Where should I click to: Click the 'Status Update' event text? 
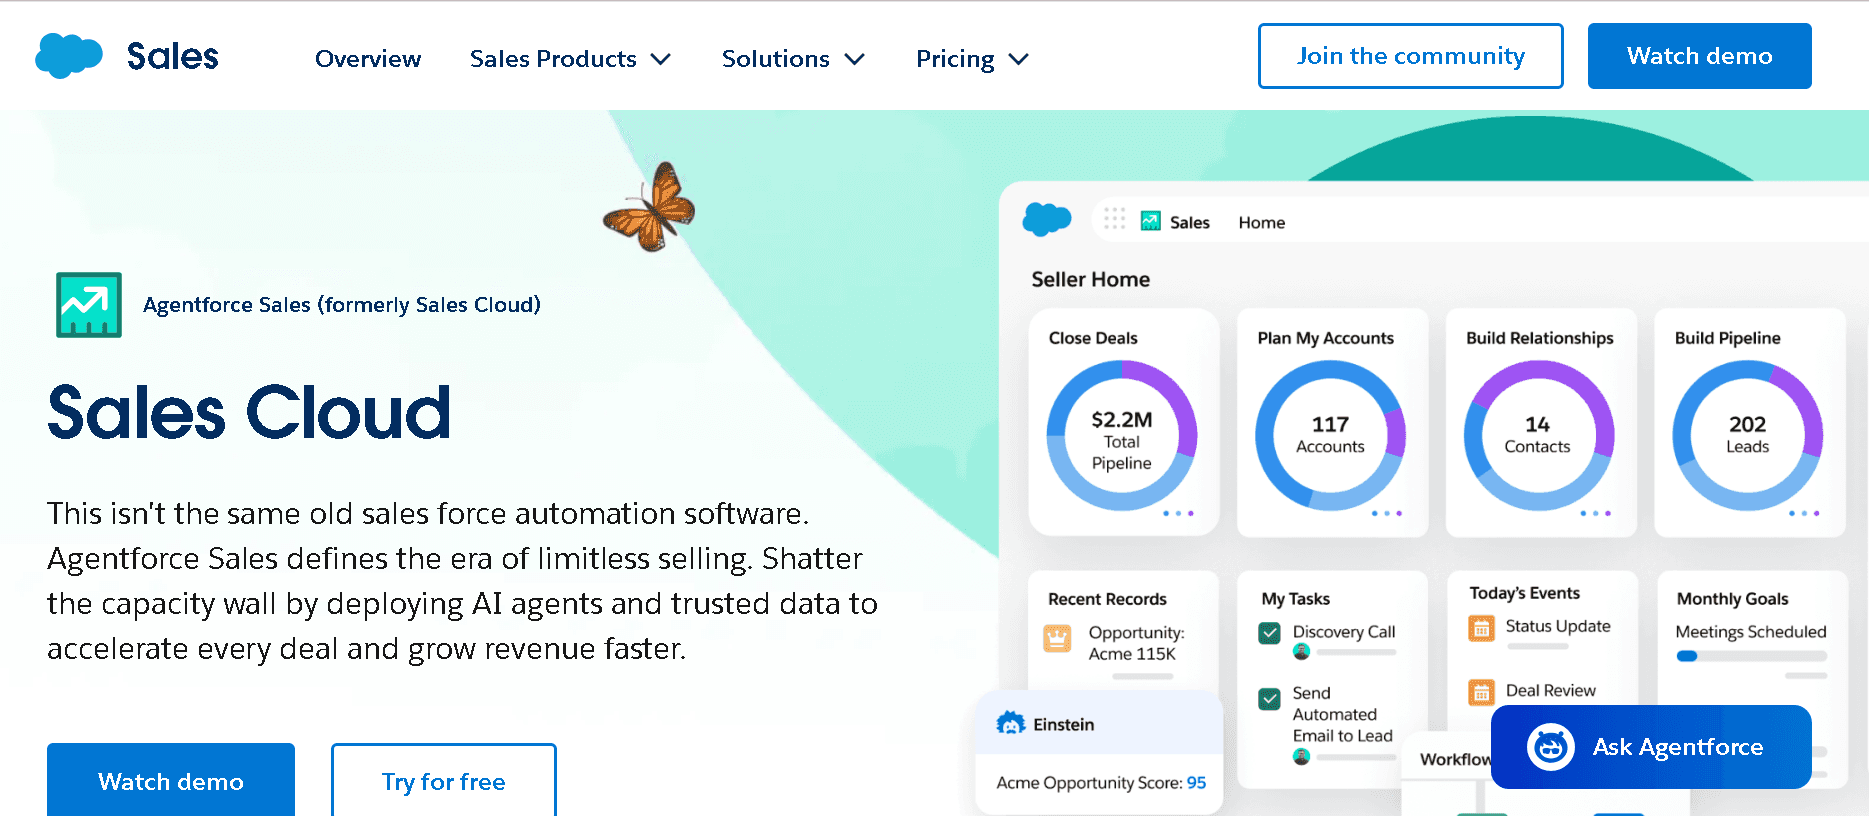coord(1558,626)
